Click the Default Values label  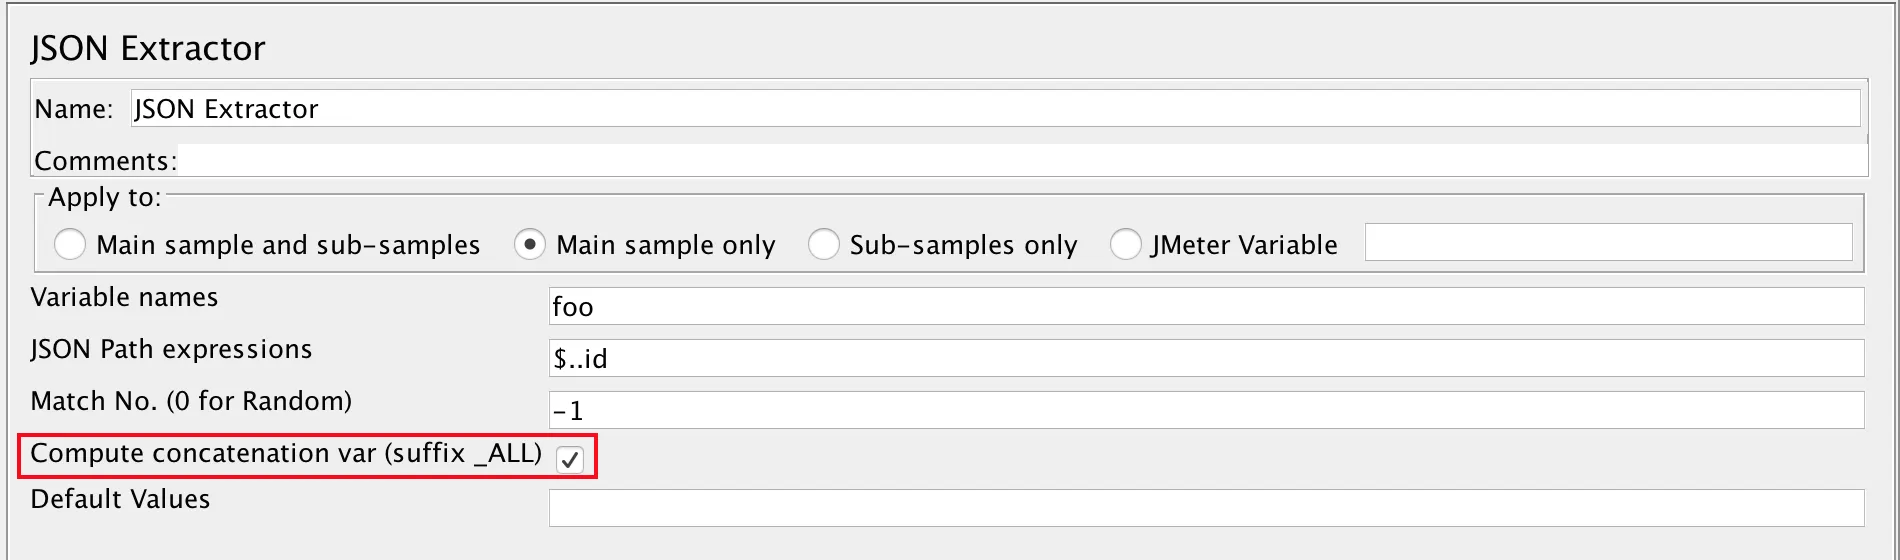click(120, 499)
